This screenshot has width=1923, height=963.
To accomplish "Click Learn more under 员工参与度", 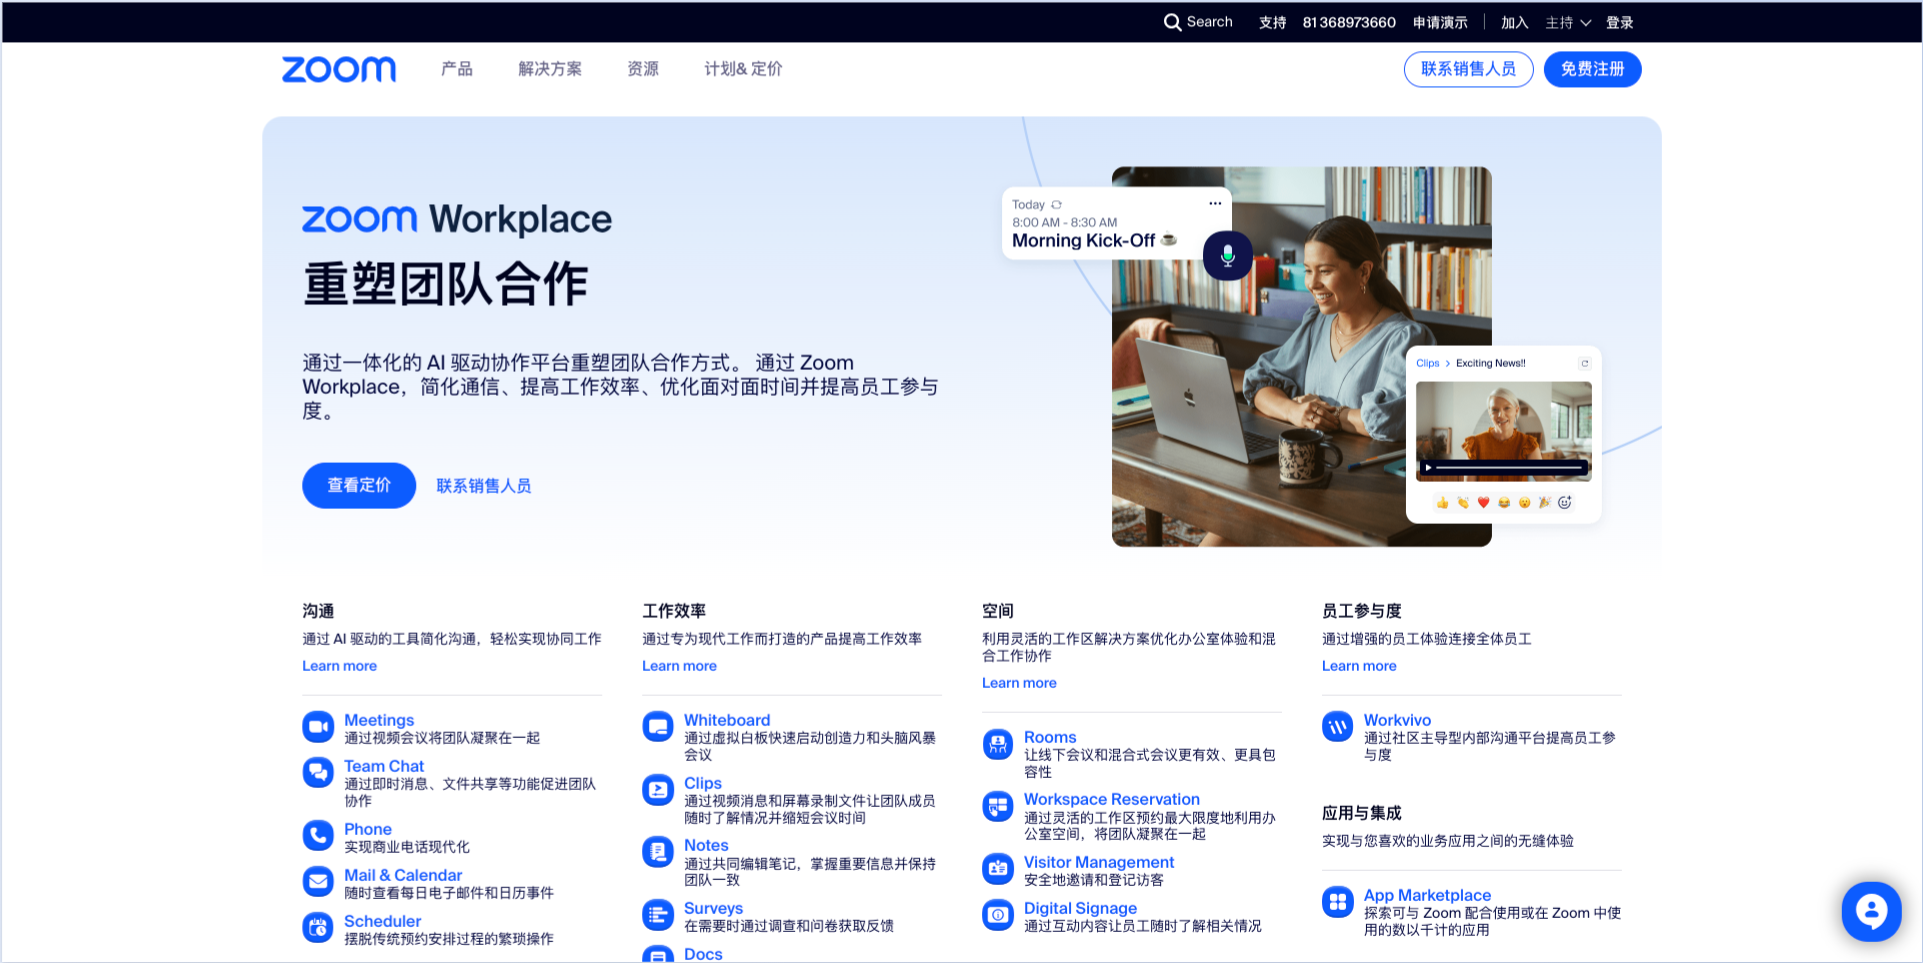I will (1359, 666).
